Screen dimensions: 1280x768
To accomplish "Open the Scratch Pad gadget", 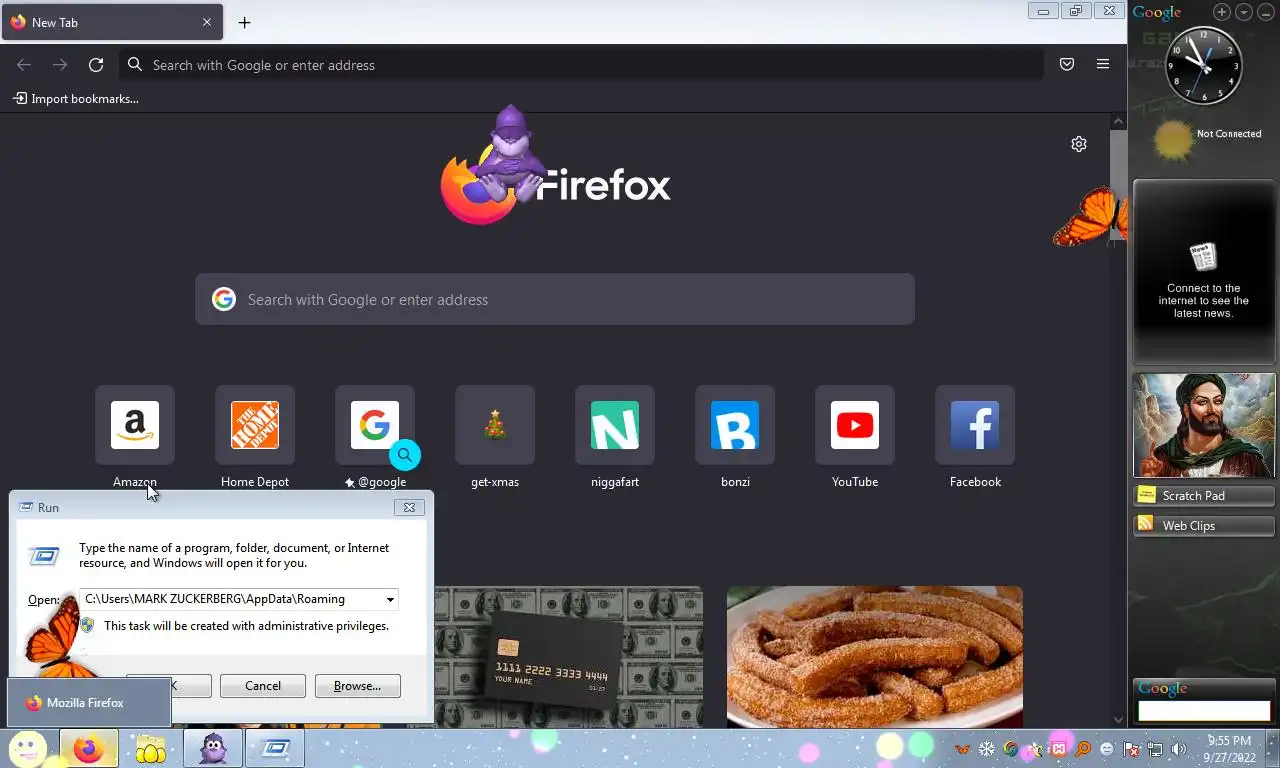I will pos(1204,495).
